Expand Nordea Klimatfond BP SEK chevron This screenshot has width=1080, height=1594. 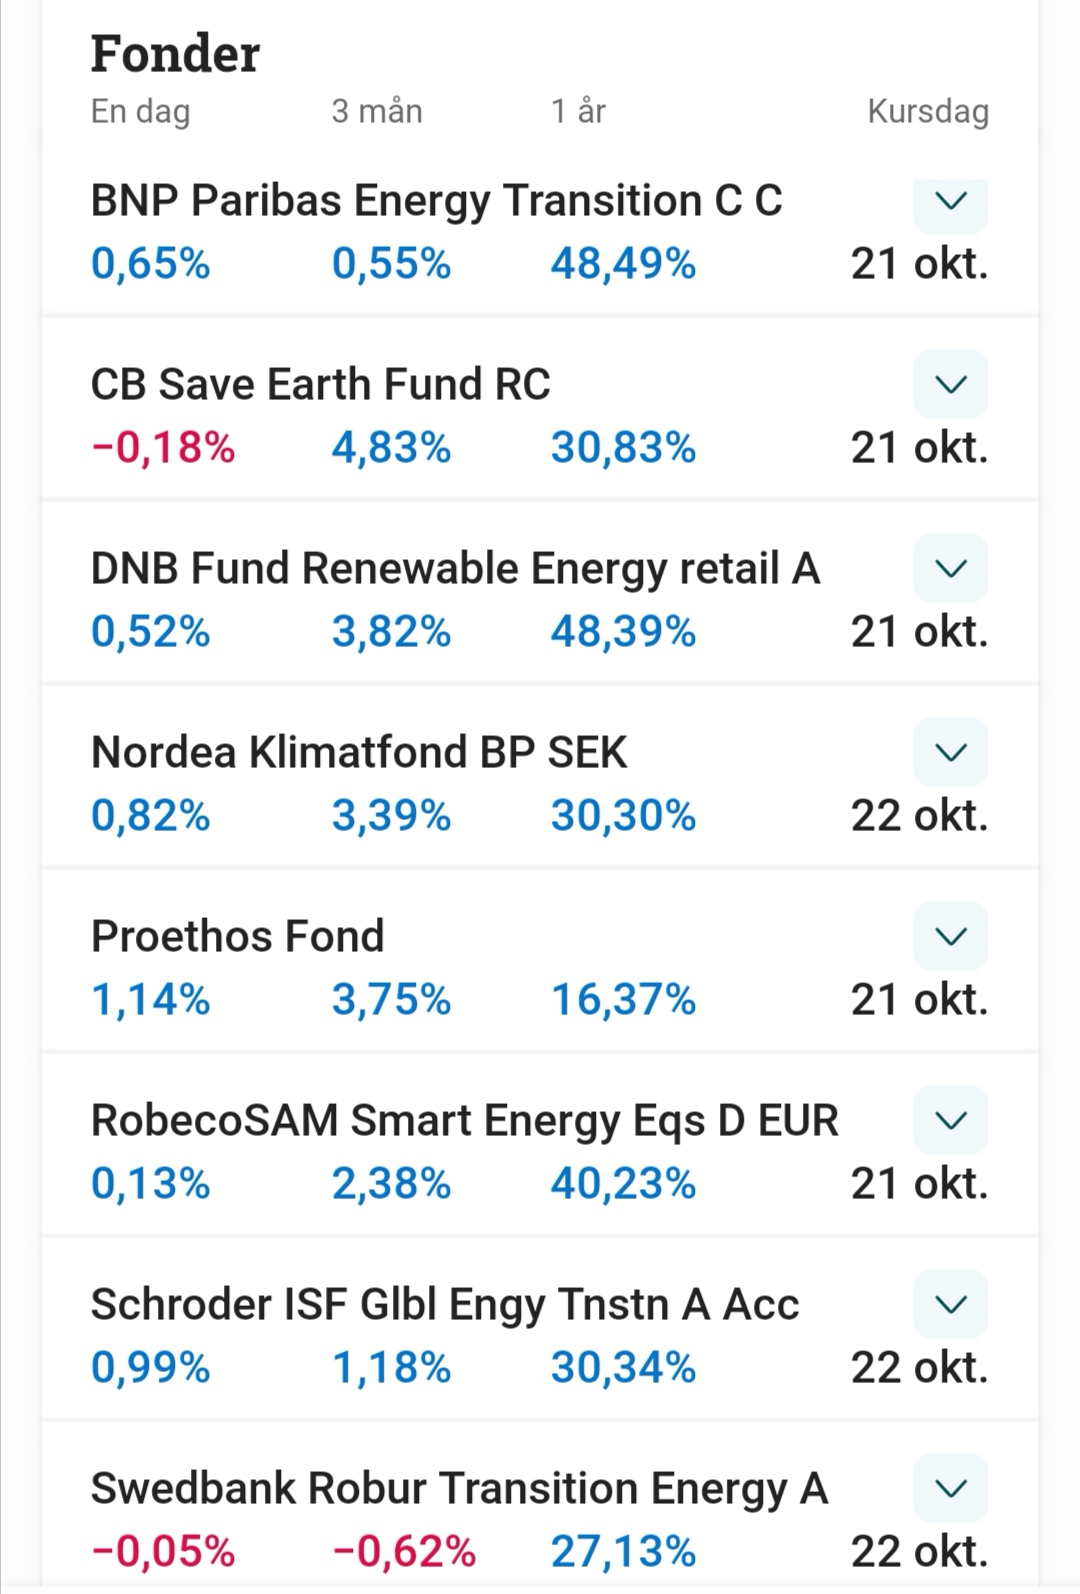[950, 752]
